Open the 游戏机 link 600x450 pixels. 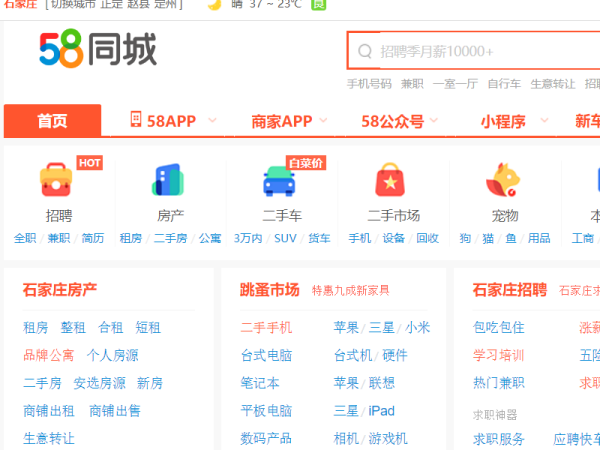coord(388,439)
